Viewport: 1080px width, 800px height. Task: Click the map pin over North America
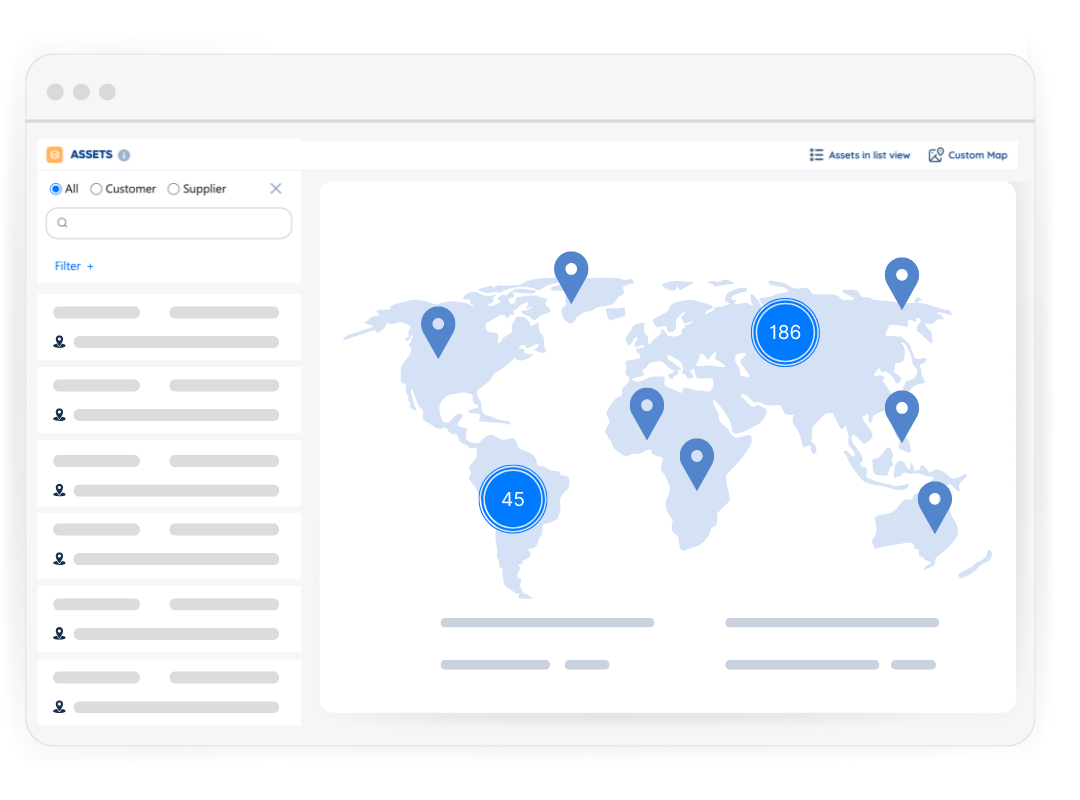(x=438, y=332)
